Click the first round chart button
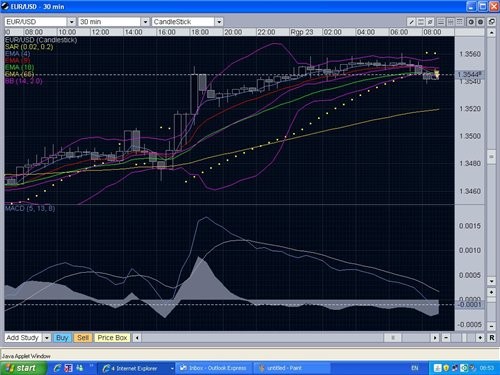This screenshot has height=375, width=500. 471,22
